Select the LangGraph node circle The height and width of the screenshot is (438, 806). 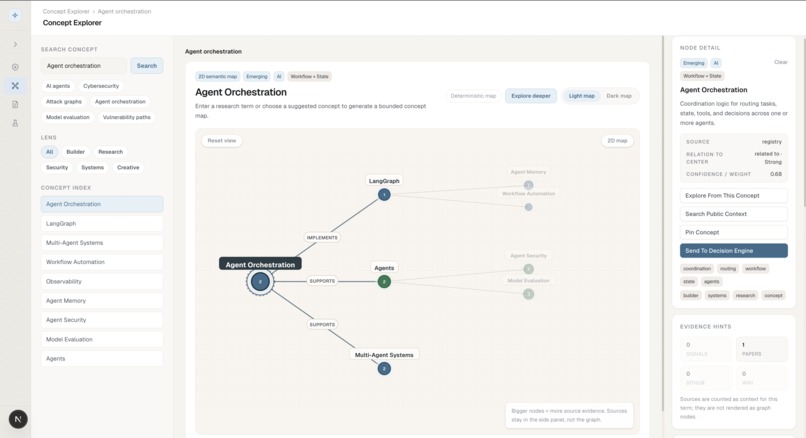(384, 195)
